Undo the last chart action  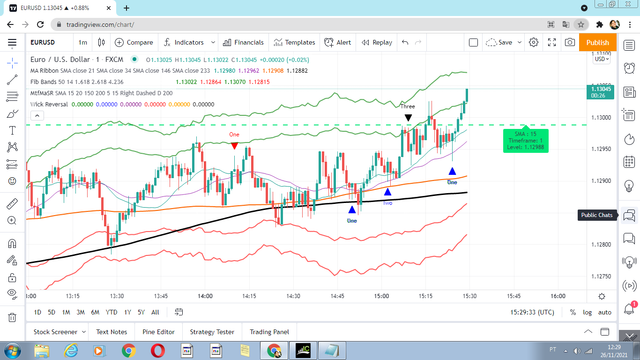tap(405, 42)
